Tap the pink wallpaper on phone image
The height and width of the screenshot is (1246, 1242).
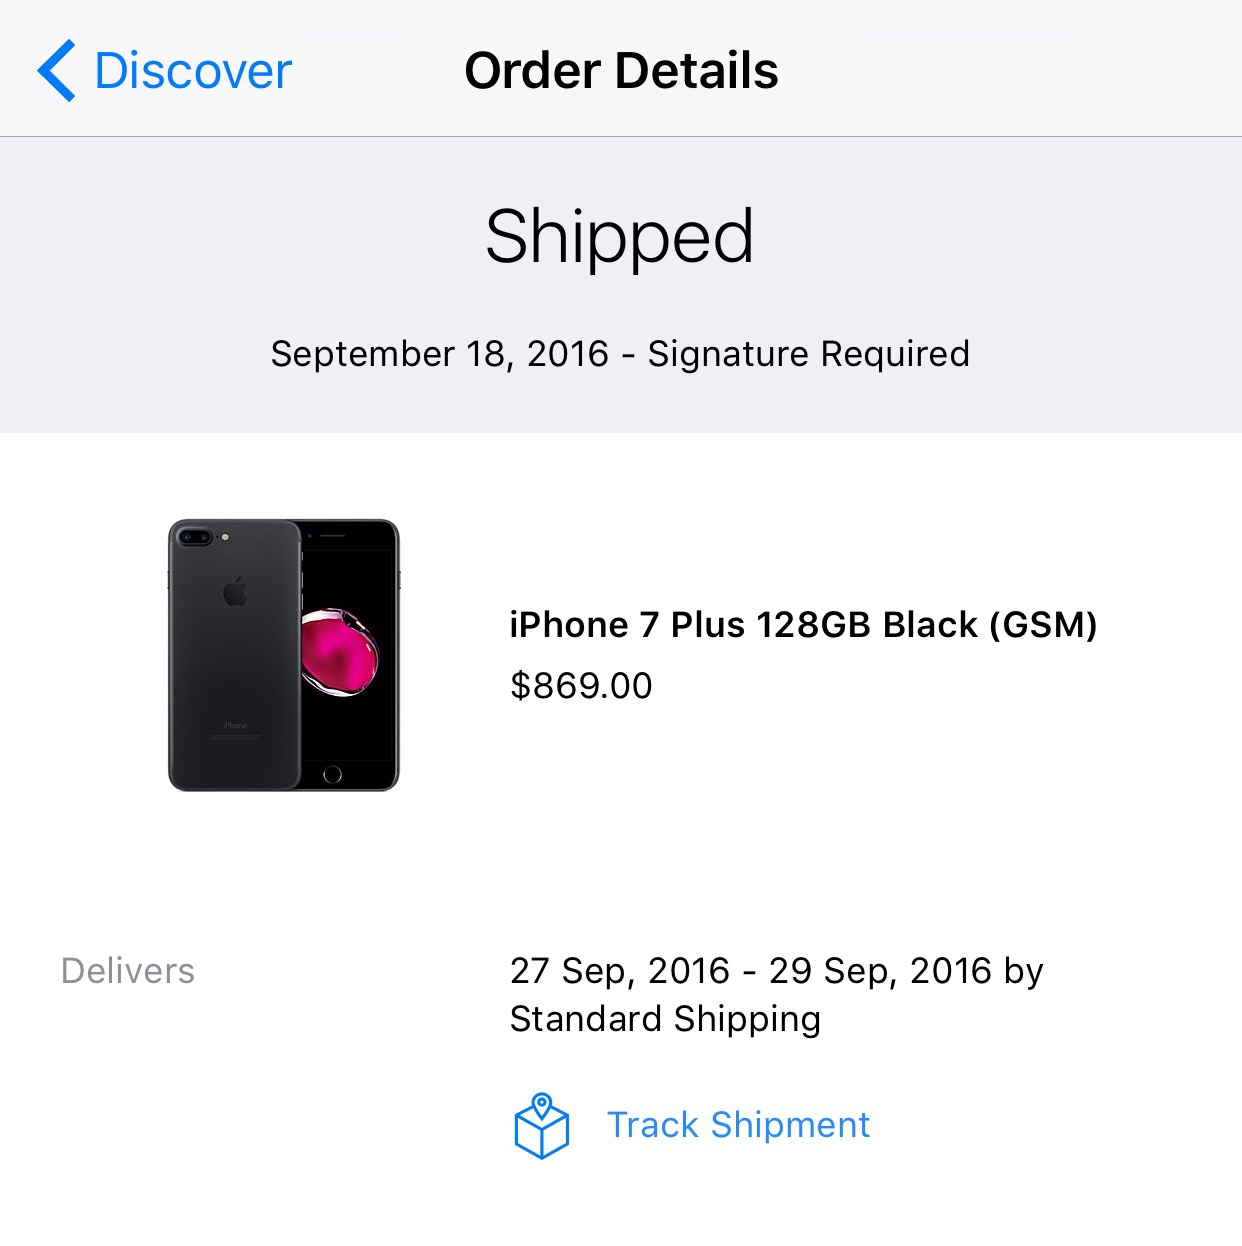(x=340, y=650)
